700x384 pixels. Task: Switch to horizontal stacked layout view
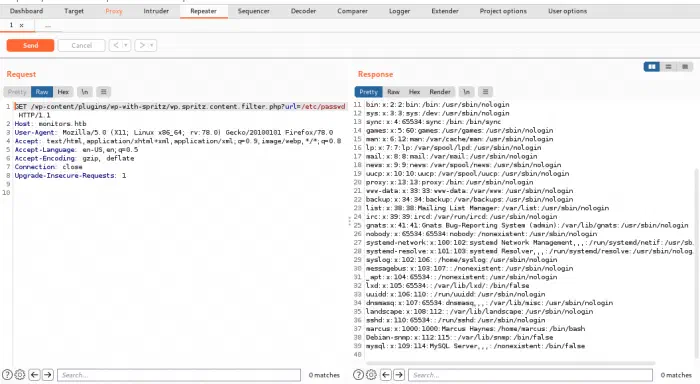pos(668,67)
